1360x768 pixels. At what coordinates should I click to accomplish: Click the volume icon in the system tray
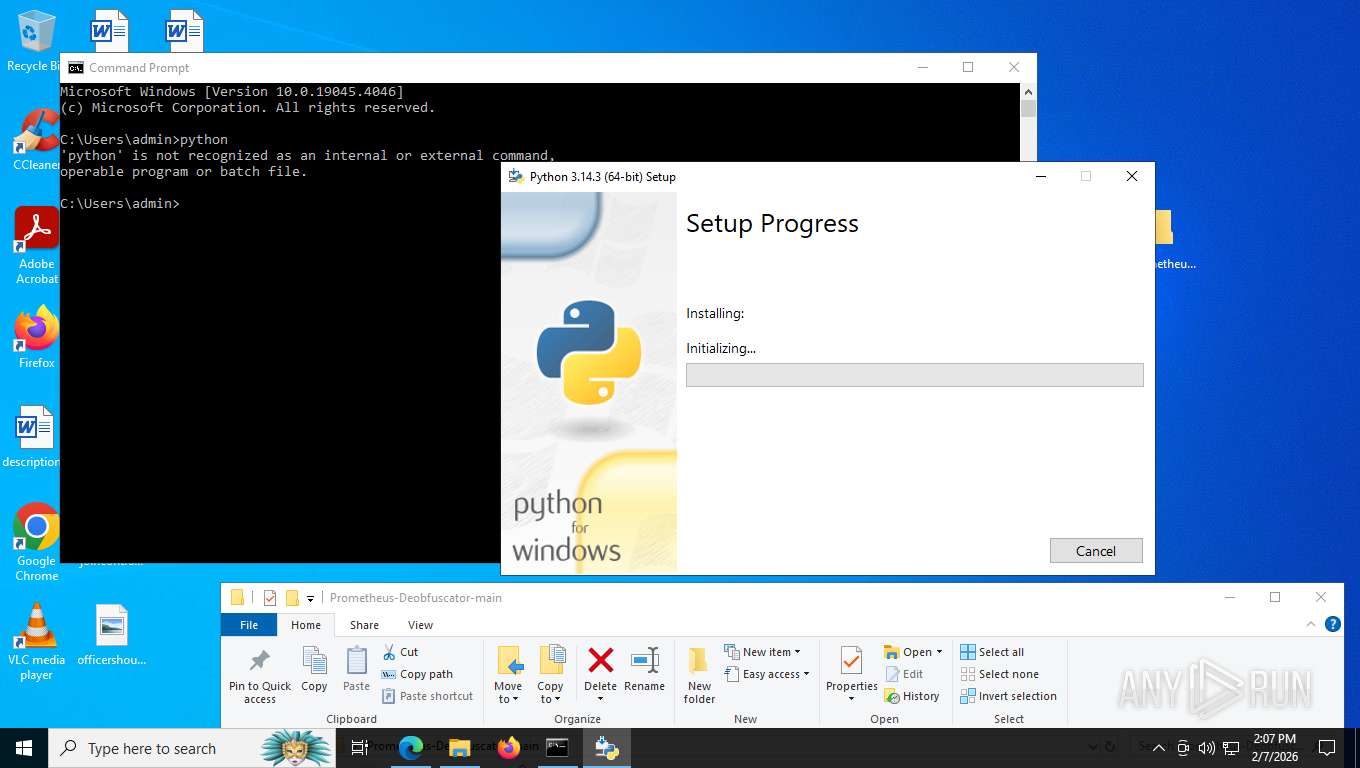point(1206,748)
